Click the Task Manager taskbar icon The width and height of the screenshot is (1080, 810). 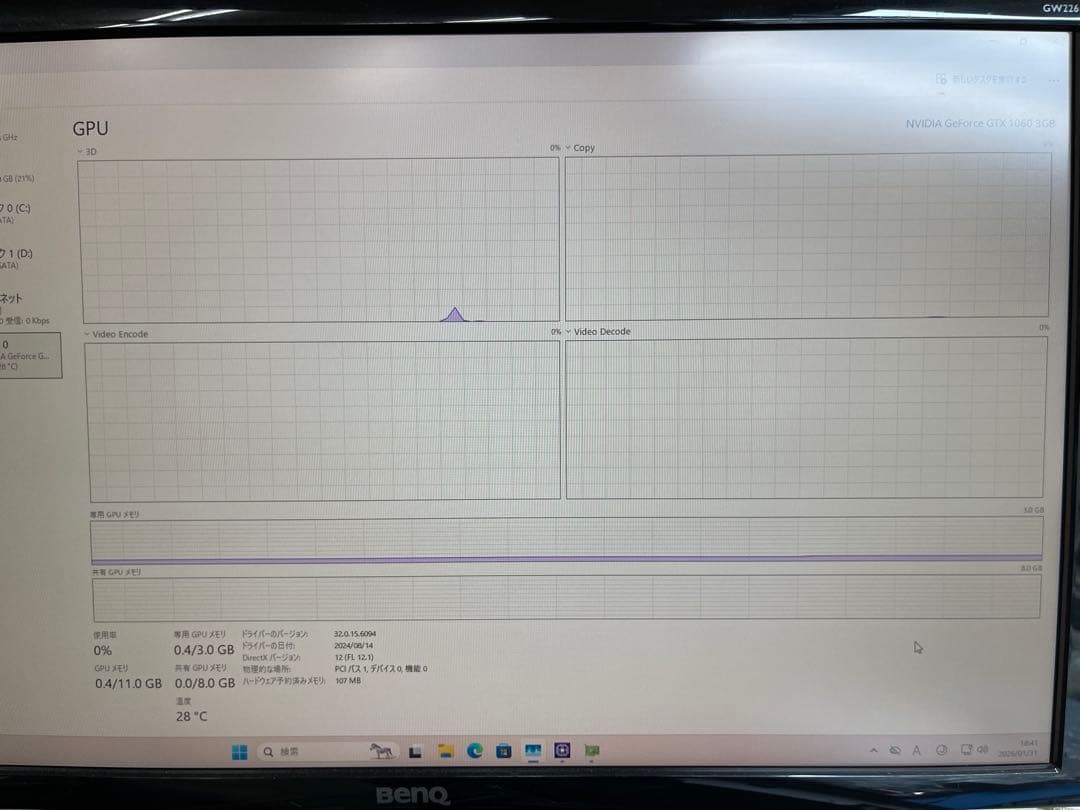(533, 751)
